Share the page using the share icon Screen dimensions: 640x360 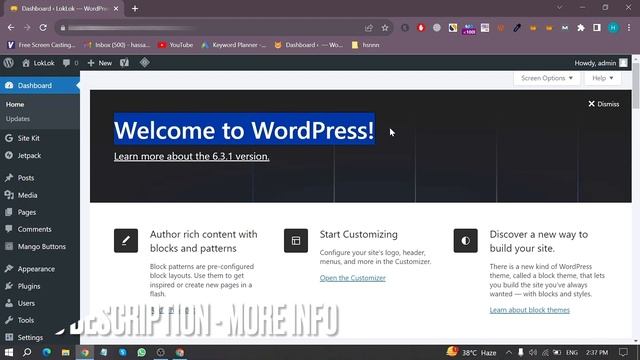tap(369, 28)
